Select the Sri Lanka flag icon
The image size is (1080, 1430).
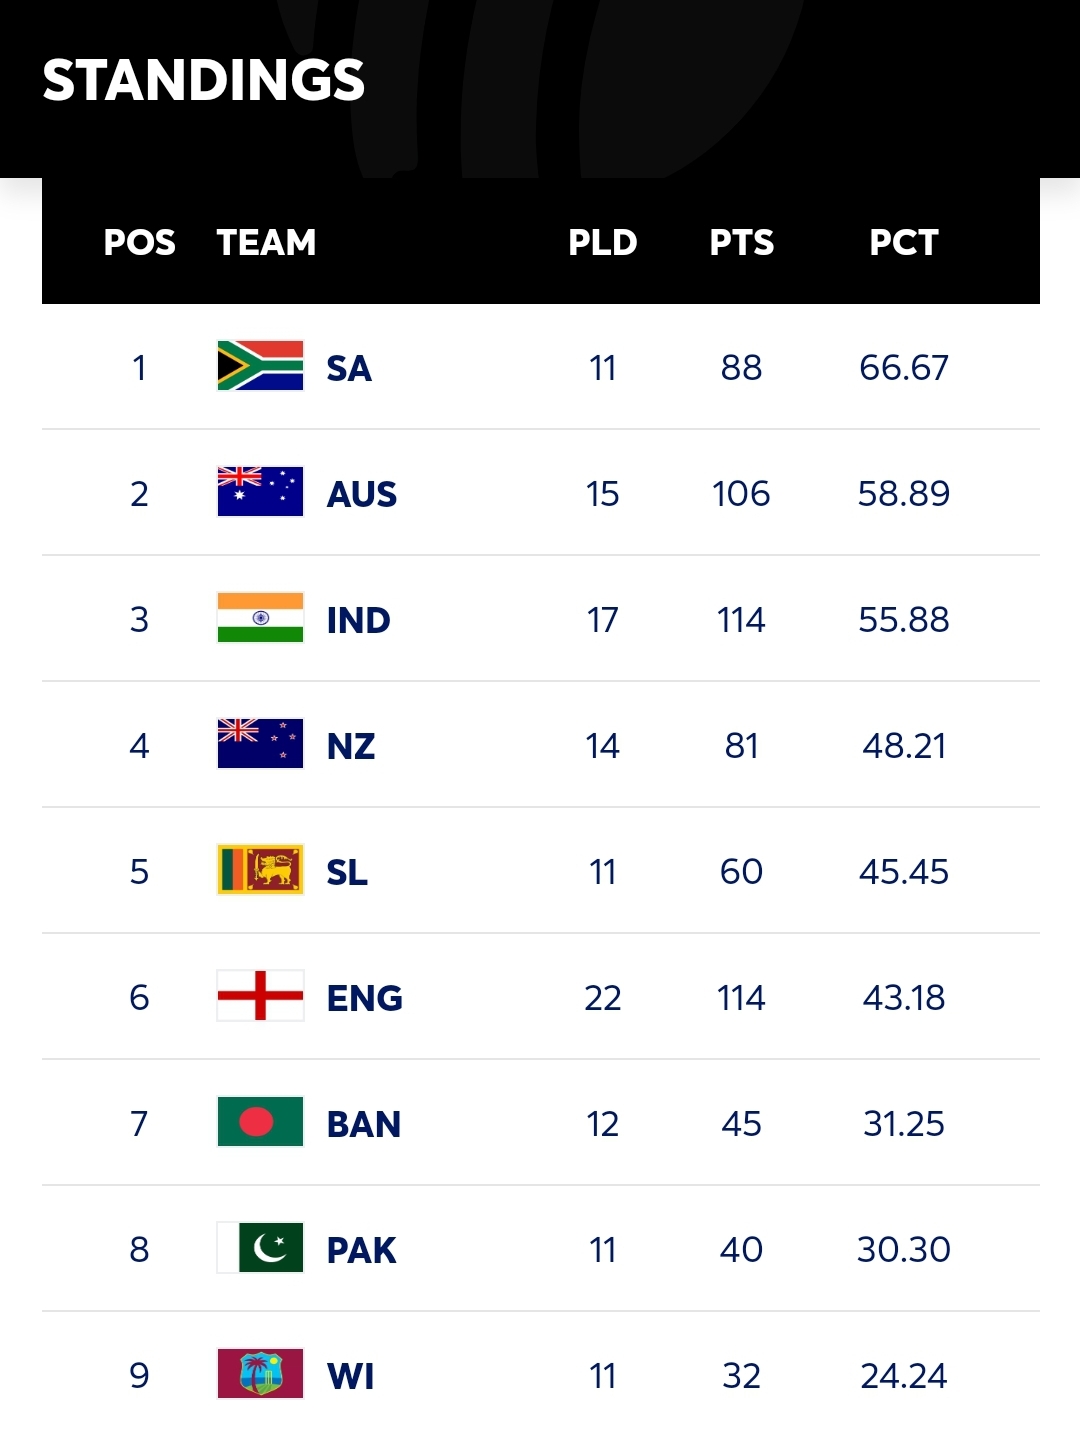coord(260,870)
